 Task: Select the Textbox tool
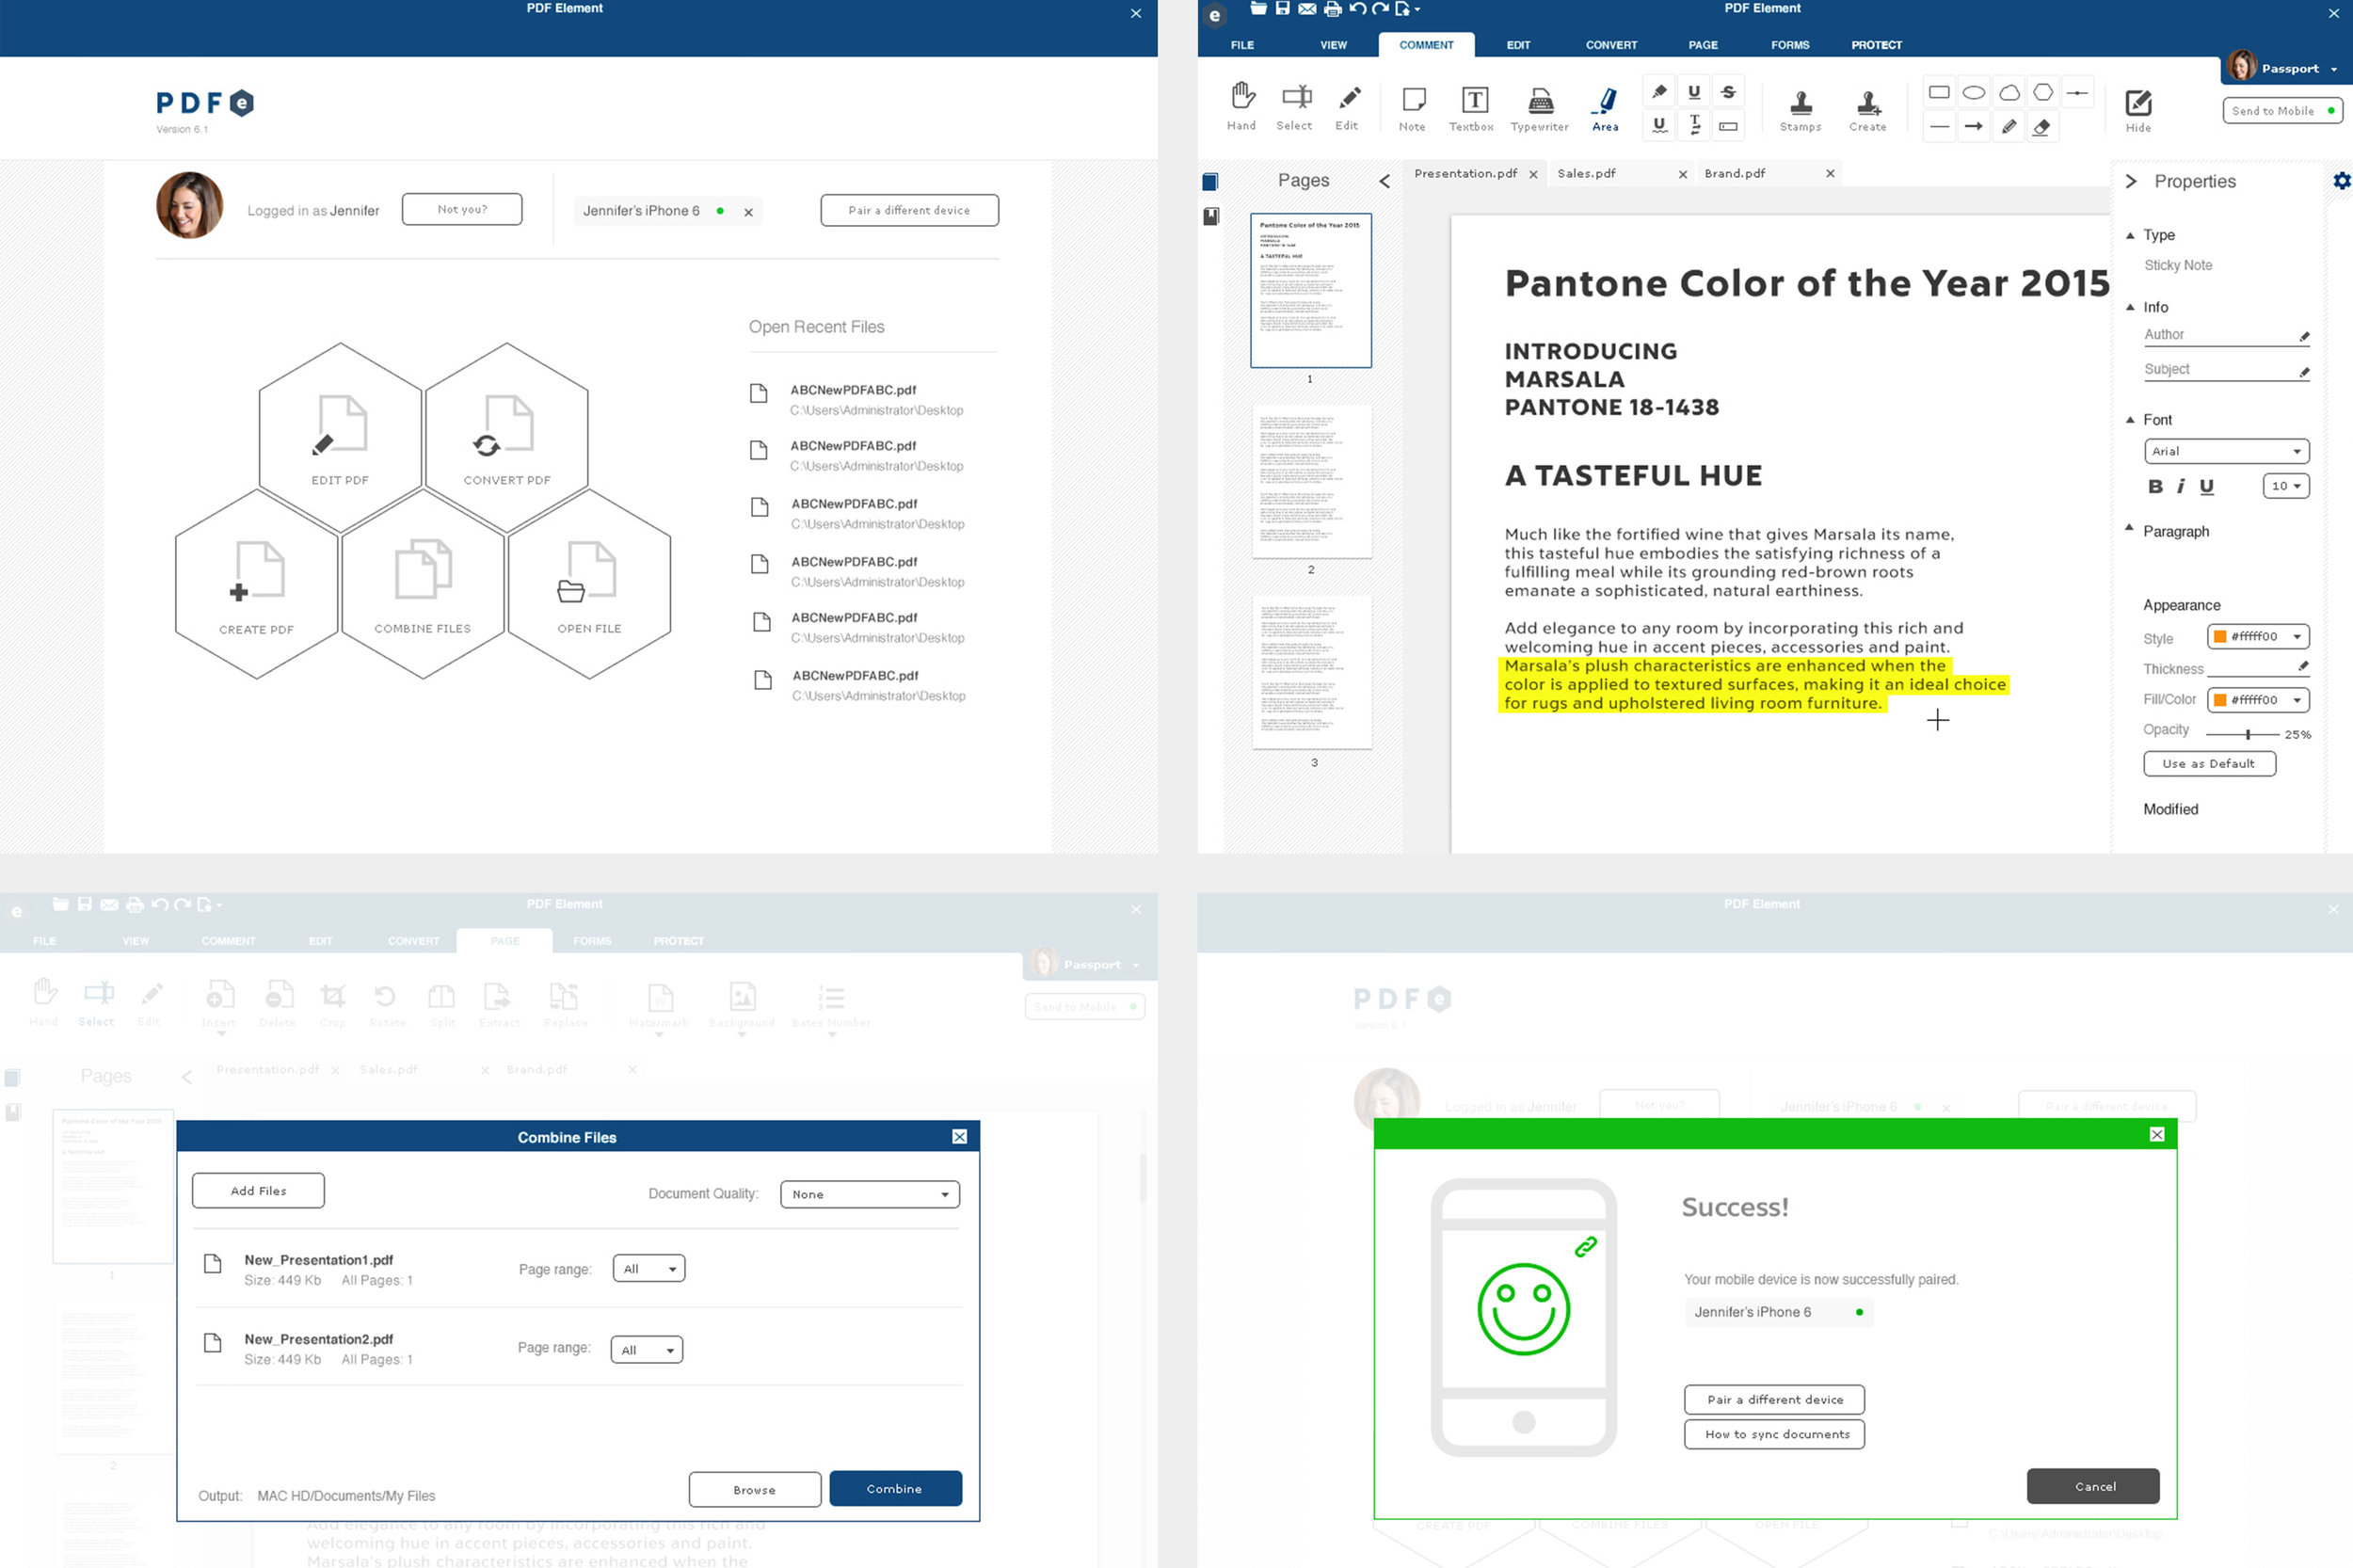[x=1472, y=109]
